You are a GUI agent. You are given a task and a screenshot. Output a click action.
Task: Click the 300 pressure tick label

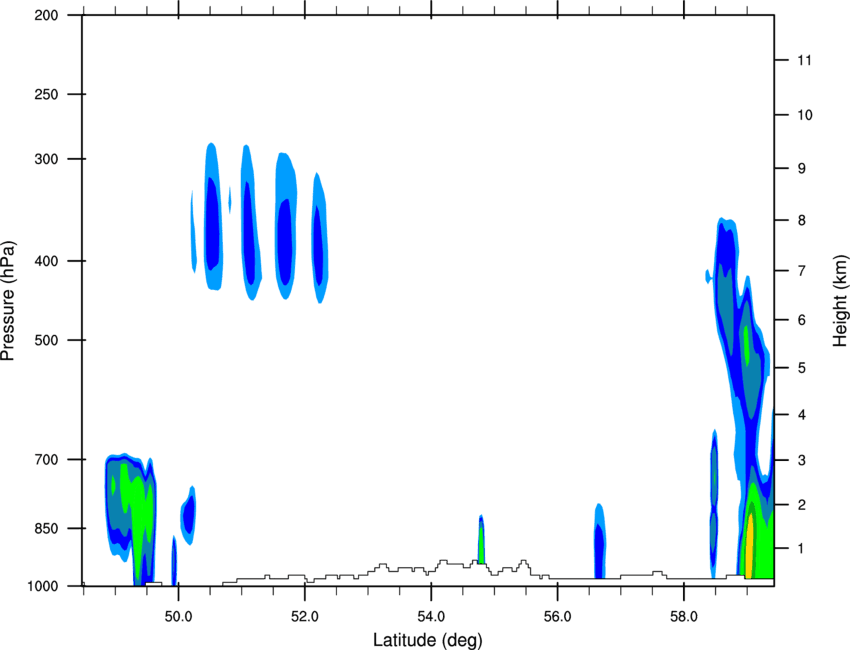point(46,159)
